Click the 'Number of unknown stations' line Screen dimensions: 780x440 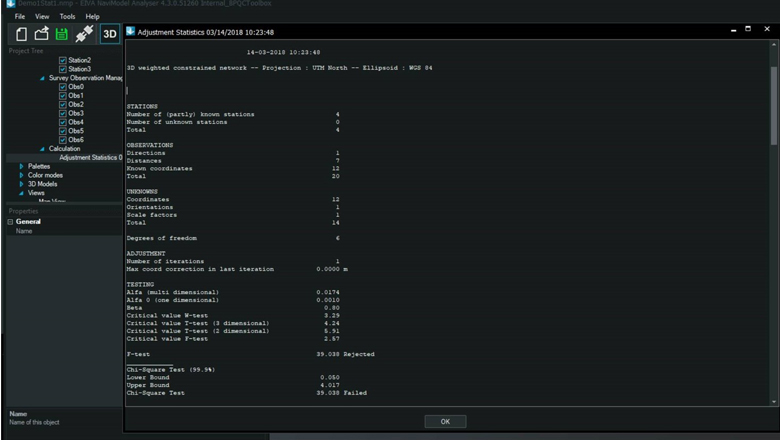(233, 122)
